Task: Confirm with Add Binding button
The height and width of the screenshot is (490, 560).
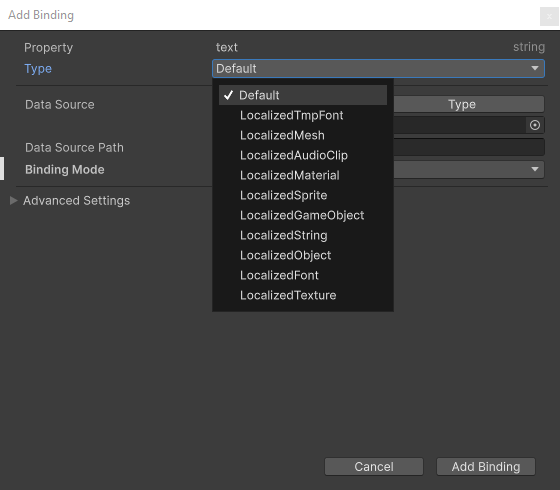Action: click(x=486, y=466)
